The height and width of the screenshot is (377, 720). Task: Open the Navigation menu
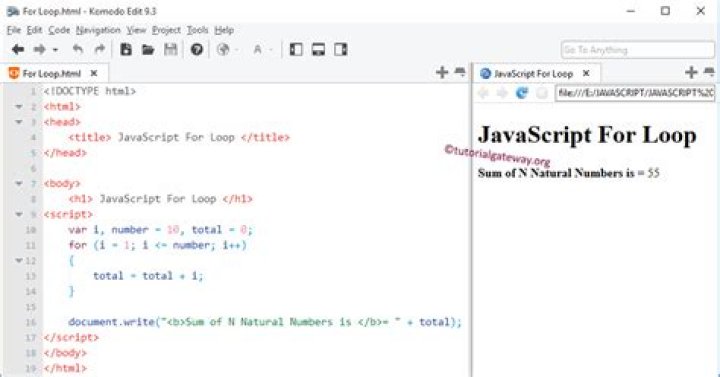click(98, 30)
